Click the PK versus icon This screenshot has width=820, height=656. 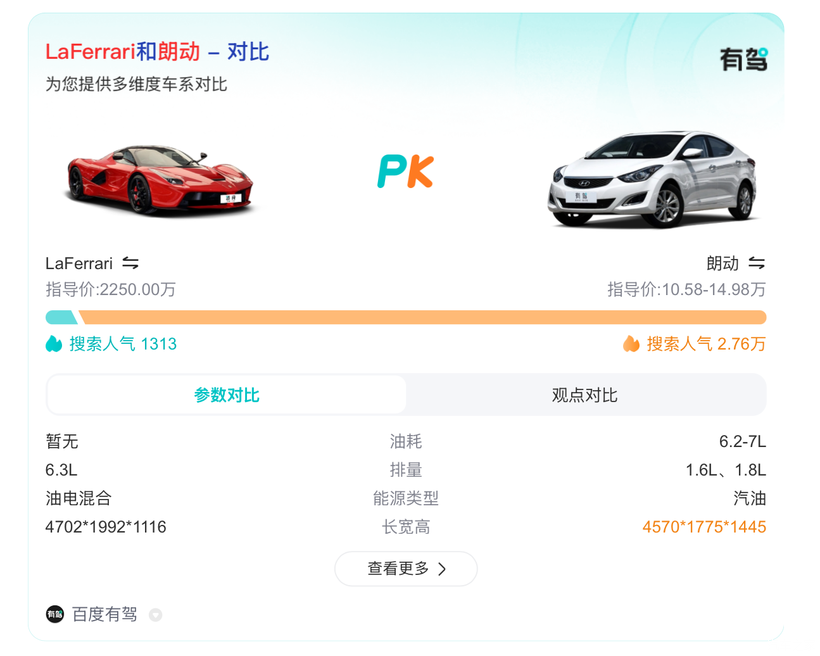405,172
